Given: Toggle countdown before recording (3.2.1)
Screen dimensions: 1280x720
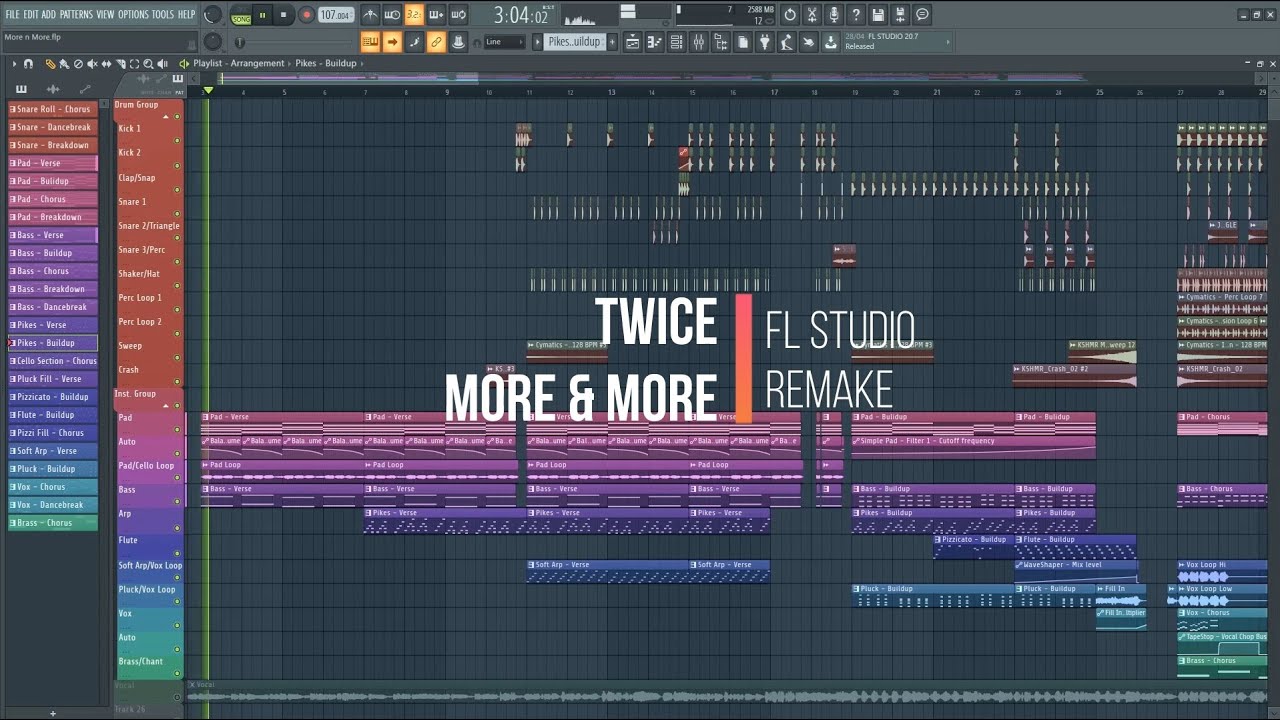Looking at the screenshot, I should pyautogui.click(x=414, y=15).
